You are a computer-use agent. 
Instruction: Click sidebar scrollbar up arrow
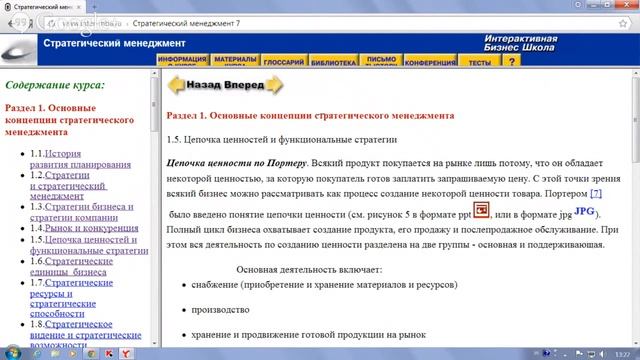point(154,73)
